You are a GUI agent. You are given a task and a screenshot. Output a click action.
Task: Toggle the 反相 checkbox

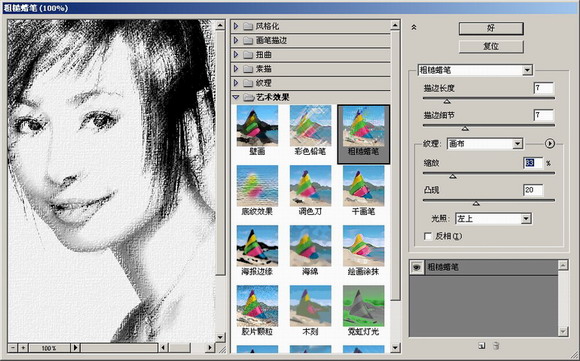428,236
